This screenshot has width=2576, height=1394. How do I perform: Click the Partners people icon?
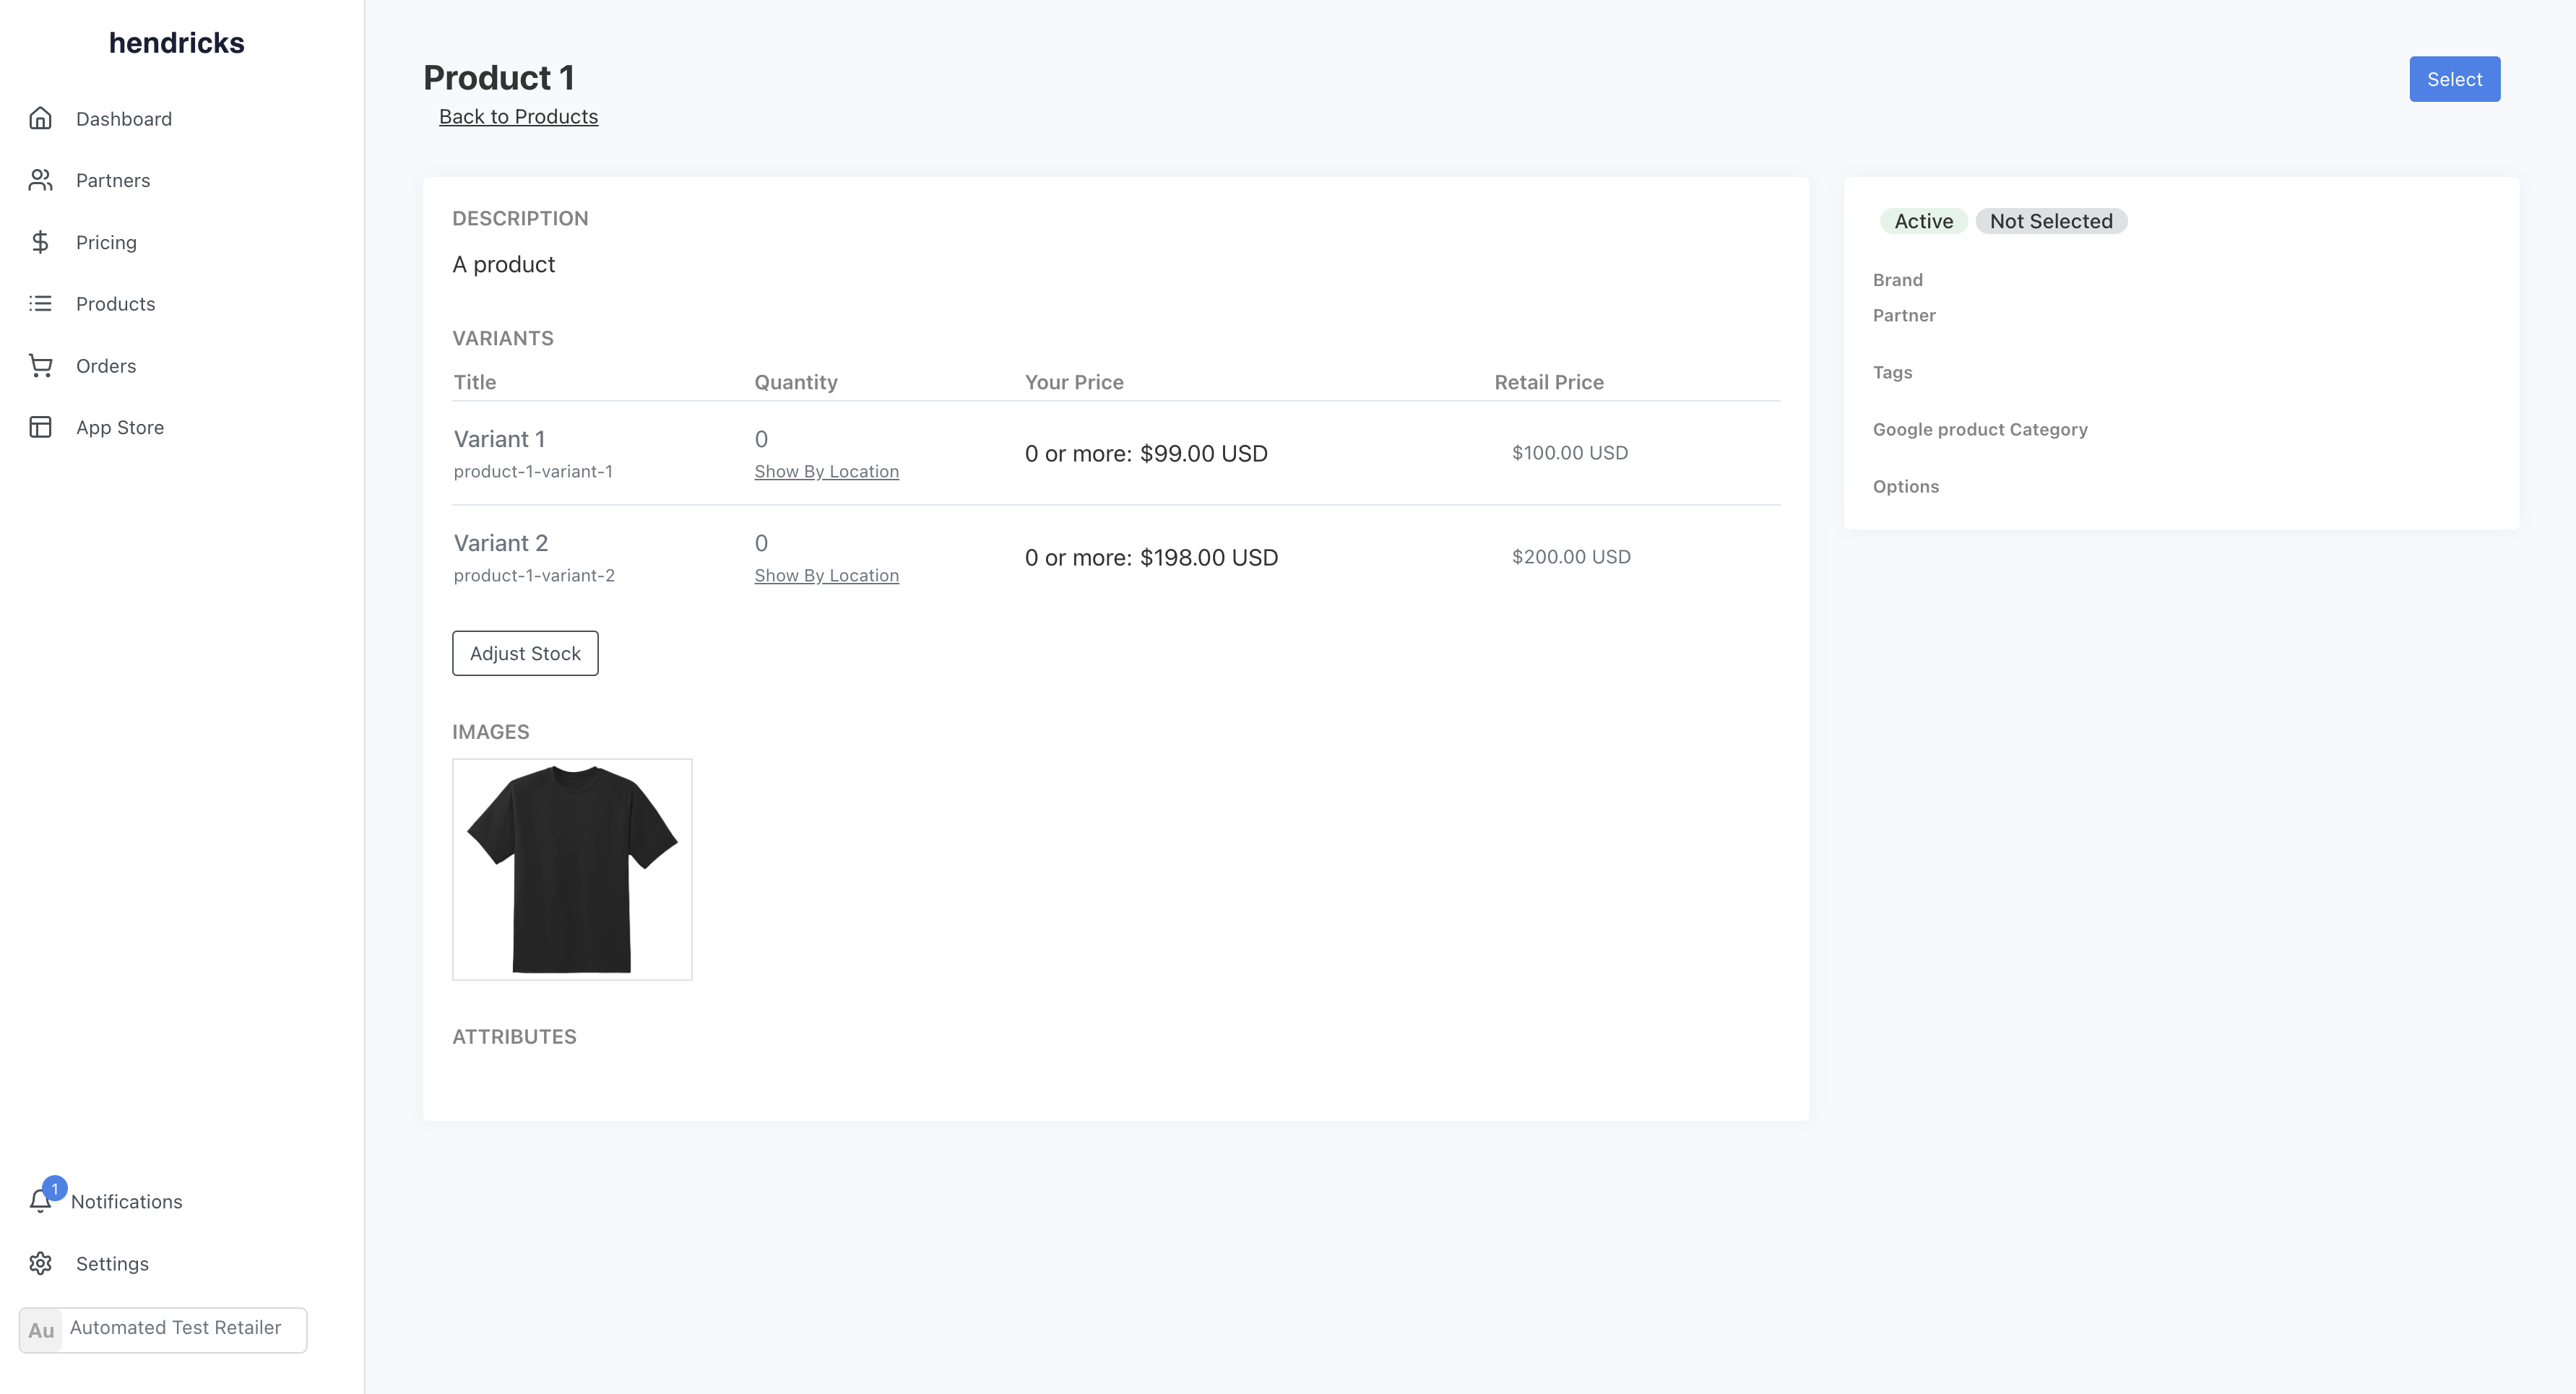tap(40, 180)
